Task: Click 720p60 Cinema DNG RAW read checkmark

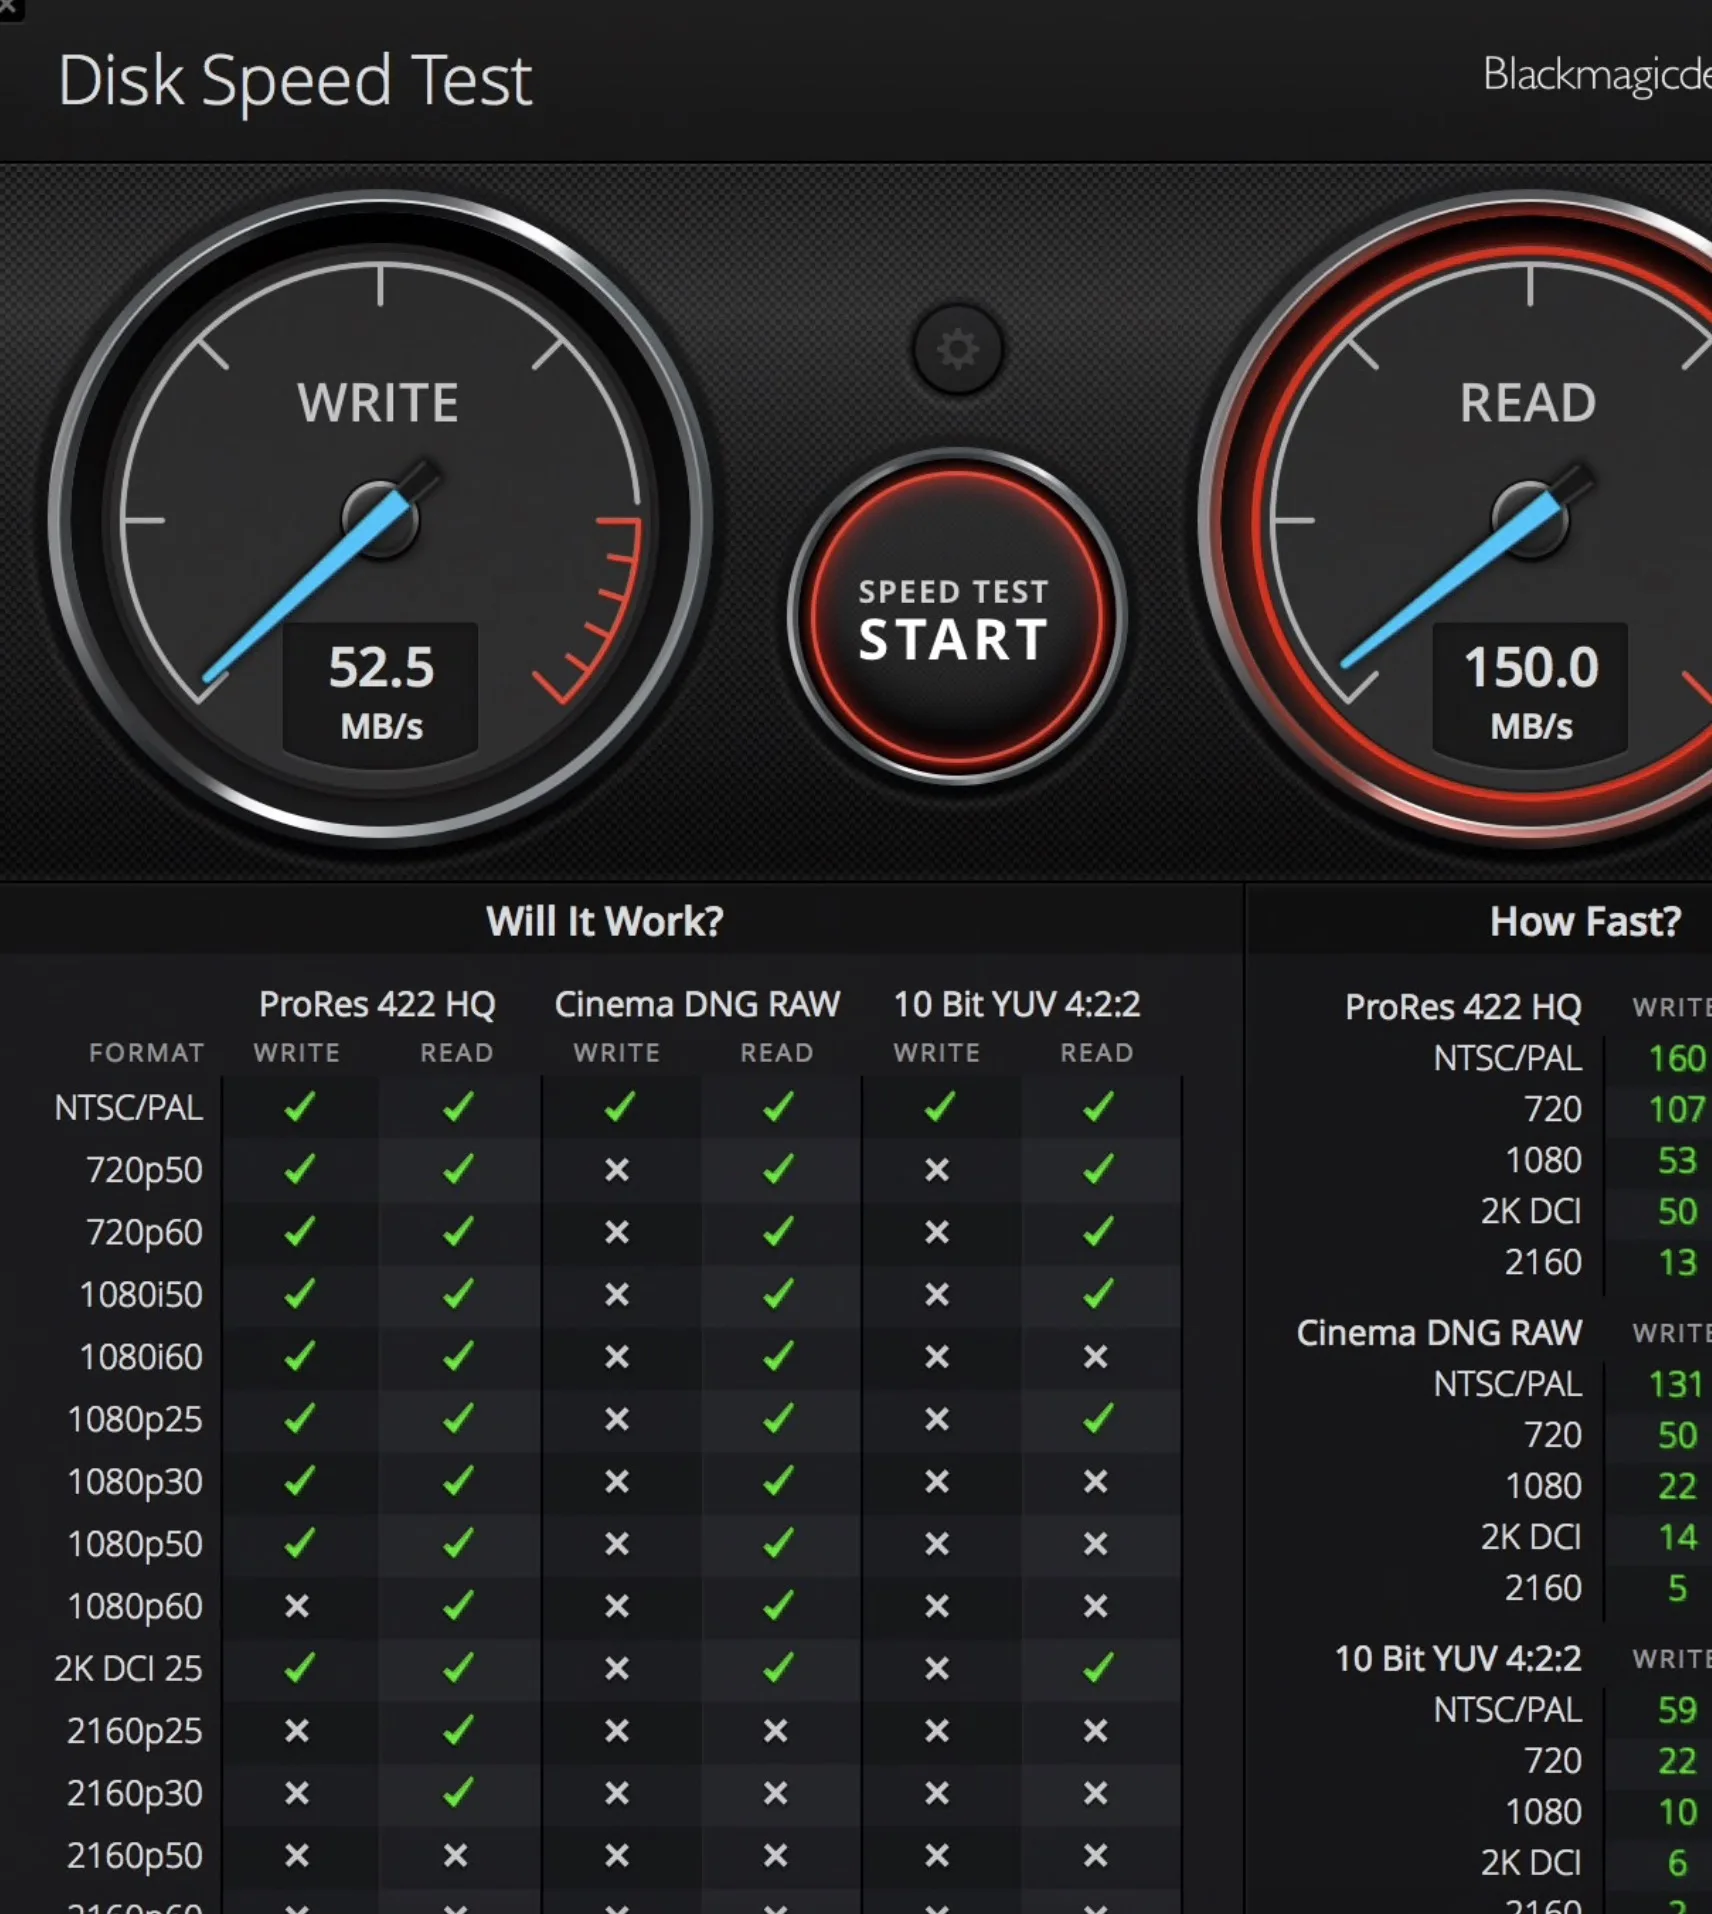Action: pyautogui.click(x=778, y=1232)
